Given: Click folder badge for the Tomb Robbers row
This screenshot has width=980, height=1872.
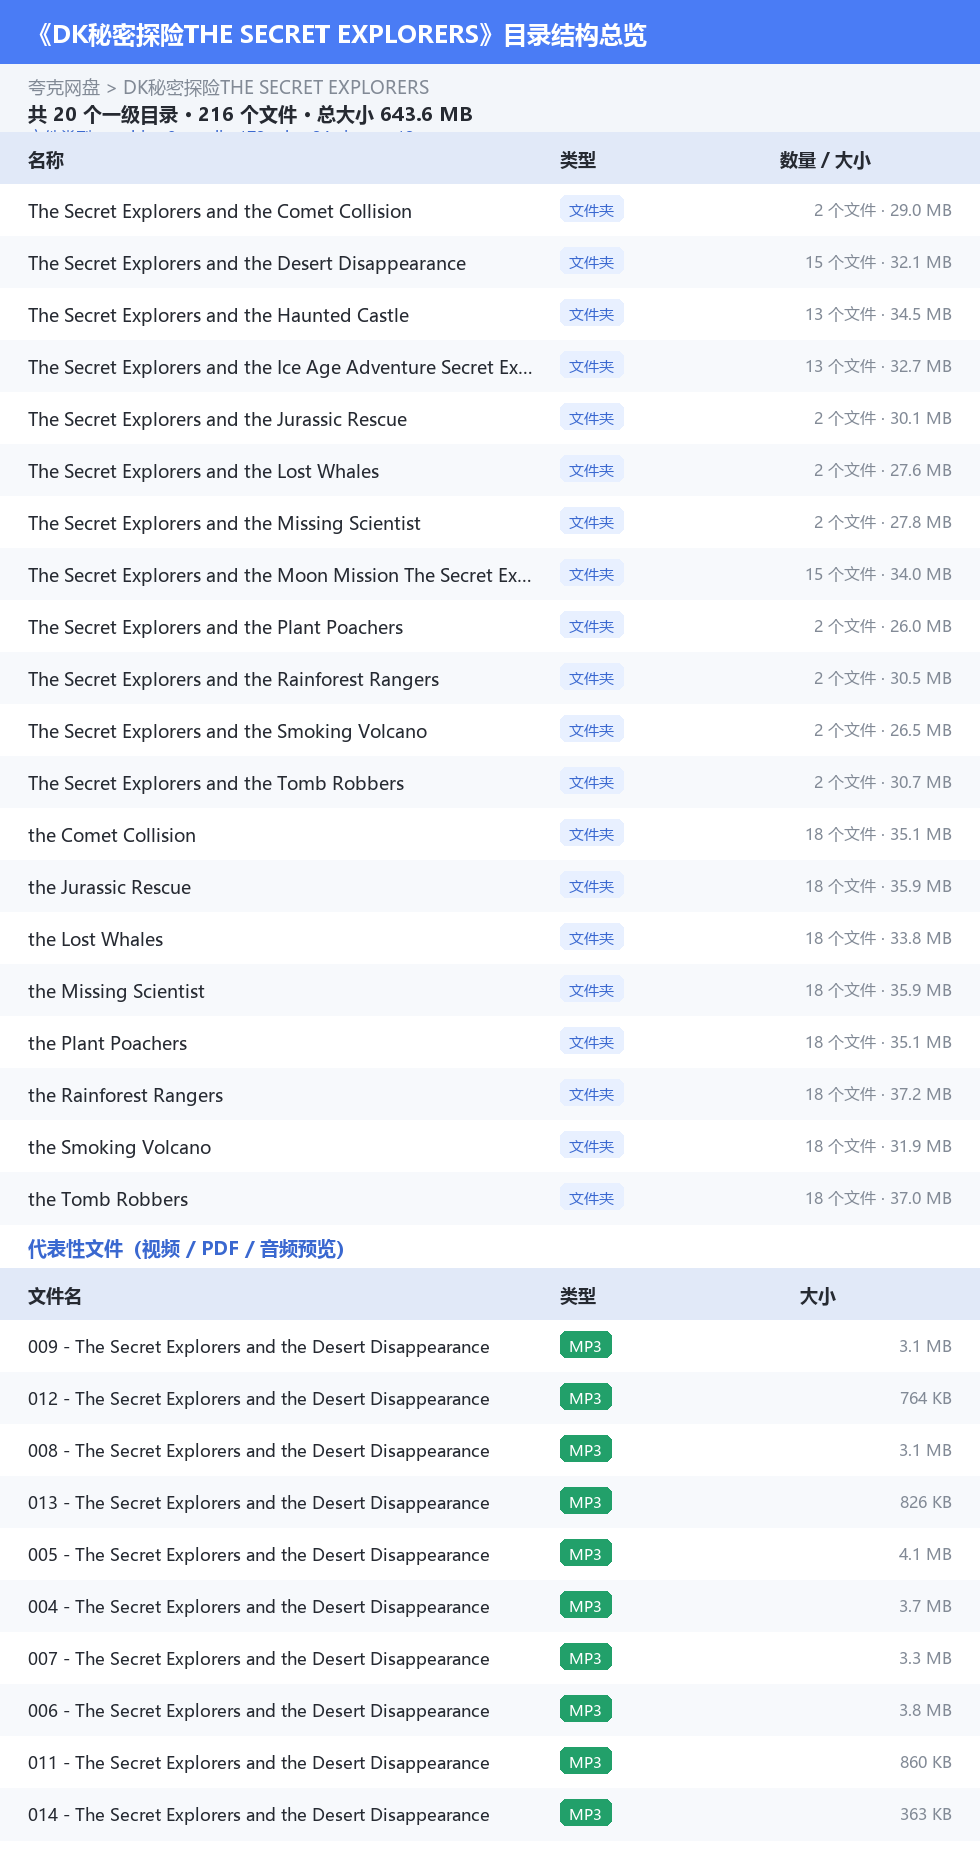Looking at the screenshot, I should (x=592, y=1198).
